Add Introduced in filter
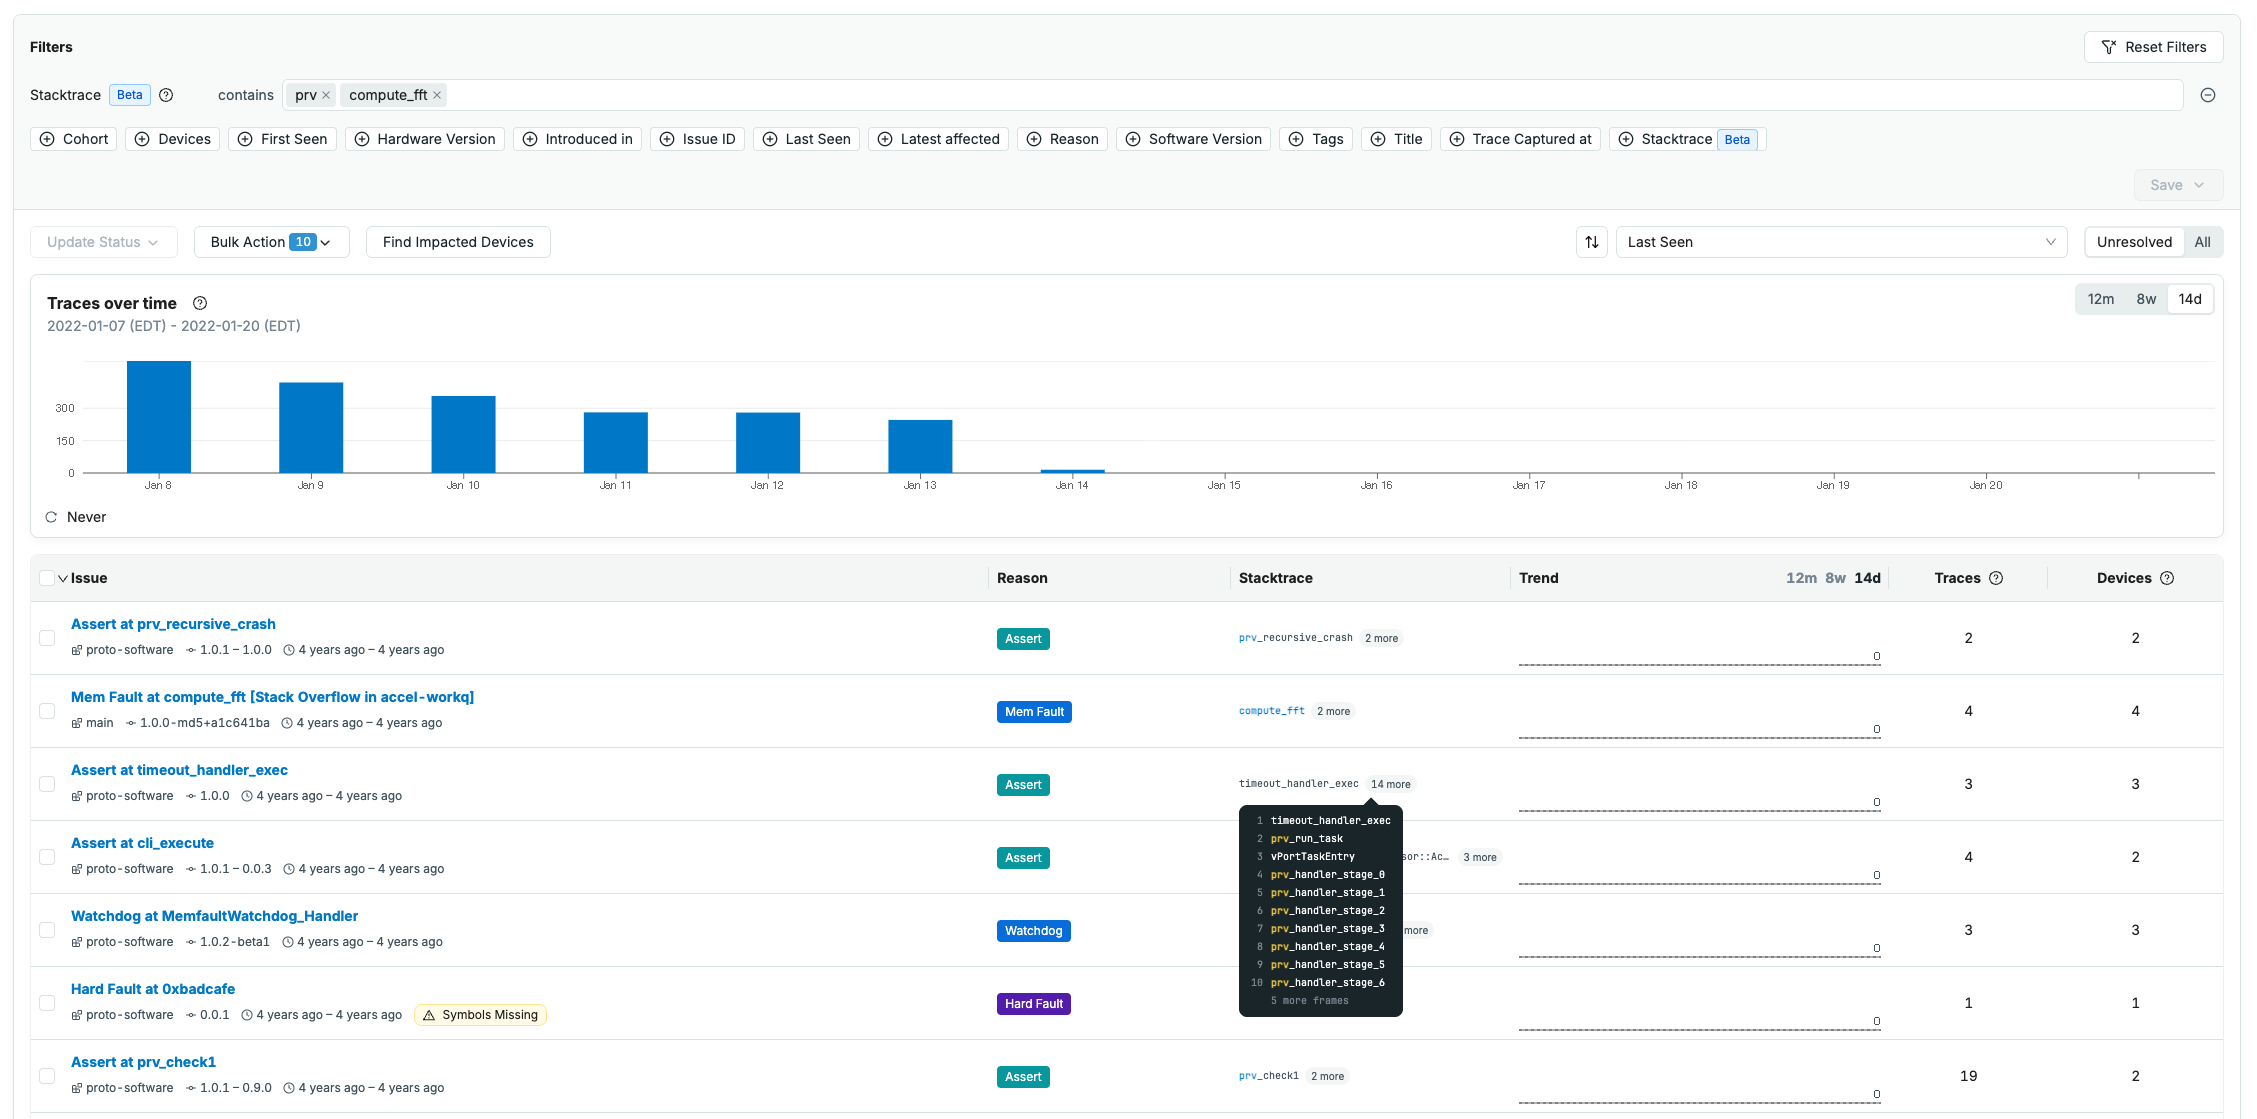The height and width of the screenshot is (1119, 2257). tap(578, 139)
